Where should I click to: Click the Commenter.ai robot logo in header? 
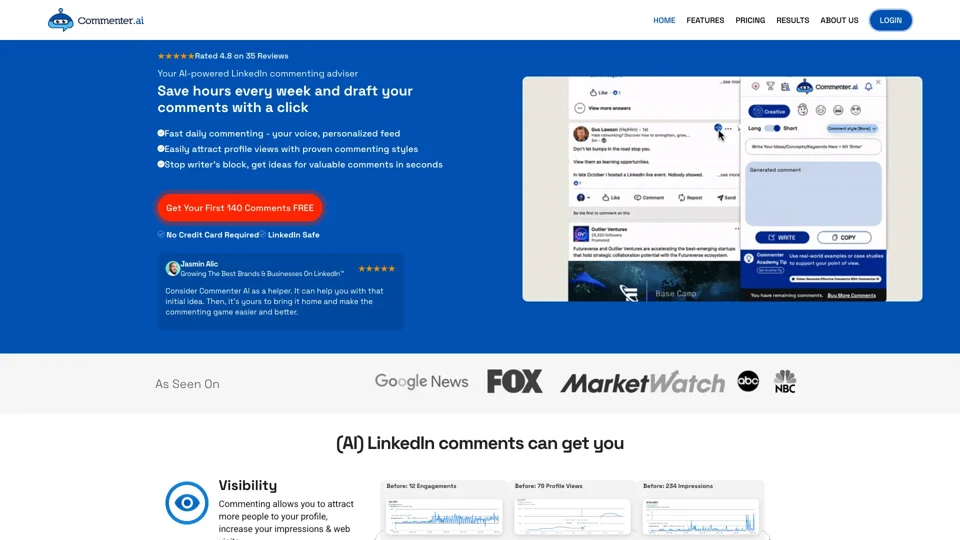[x=61, y=20]
